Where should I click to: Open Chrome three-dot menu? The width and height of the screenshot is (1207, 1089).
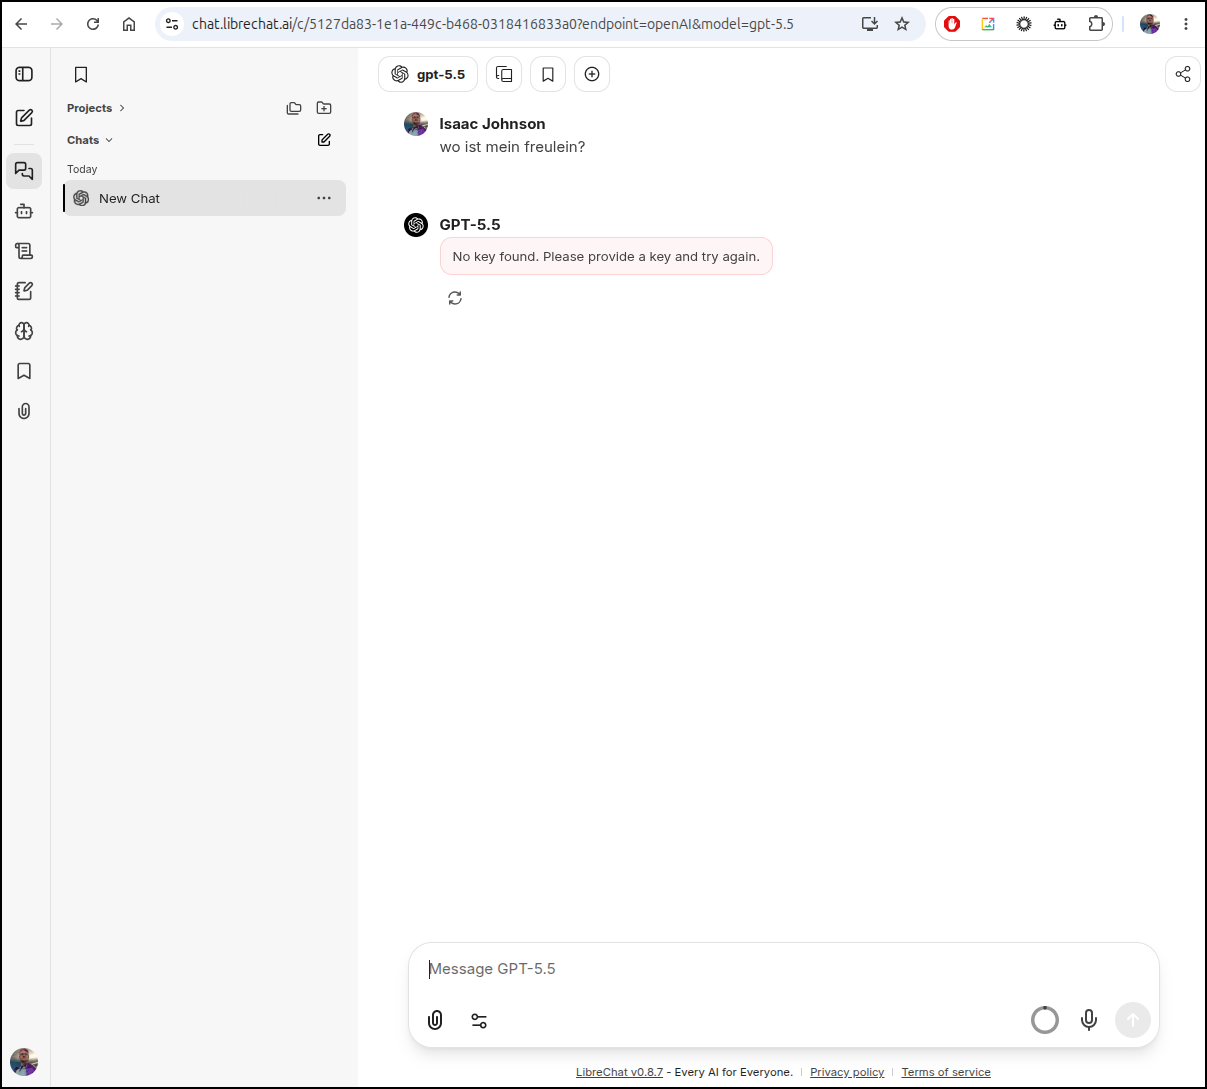pos(1186,24)
